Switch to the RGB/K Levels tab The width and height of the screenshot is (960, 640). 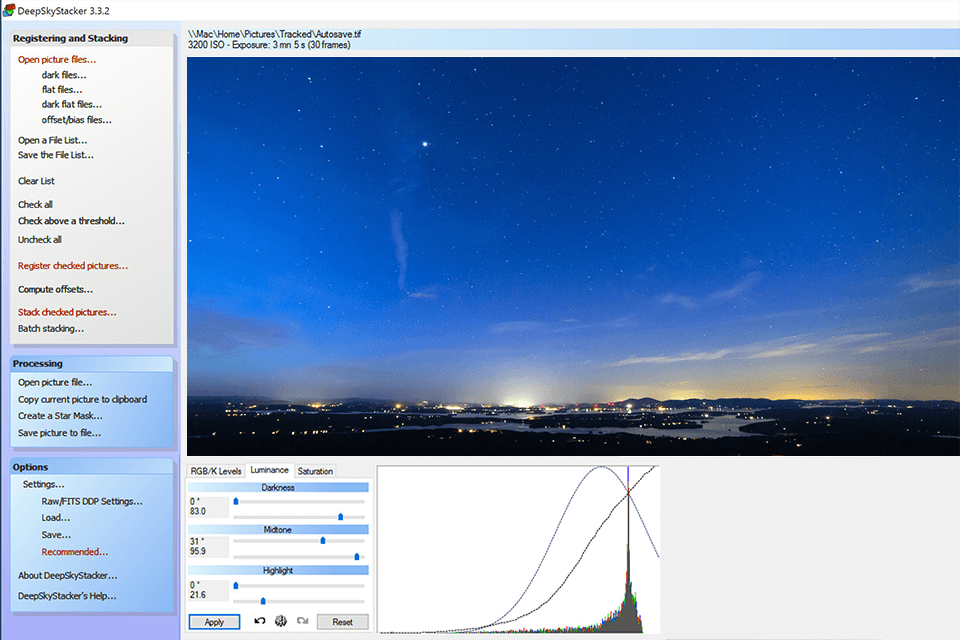click(217, 470)
